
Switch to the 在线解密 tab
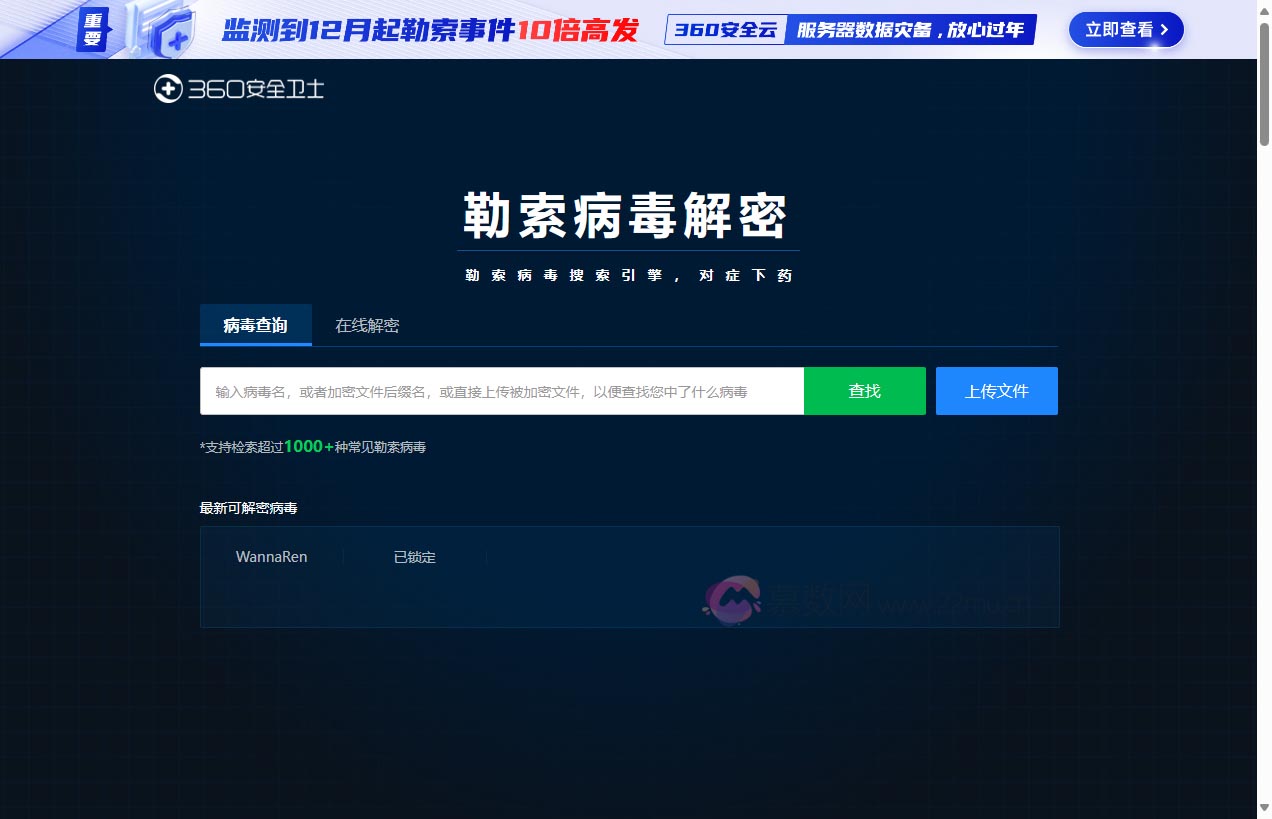click(x=367, y=325)
